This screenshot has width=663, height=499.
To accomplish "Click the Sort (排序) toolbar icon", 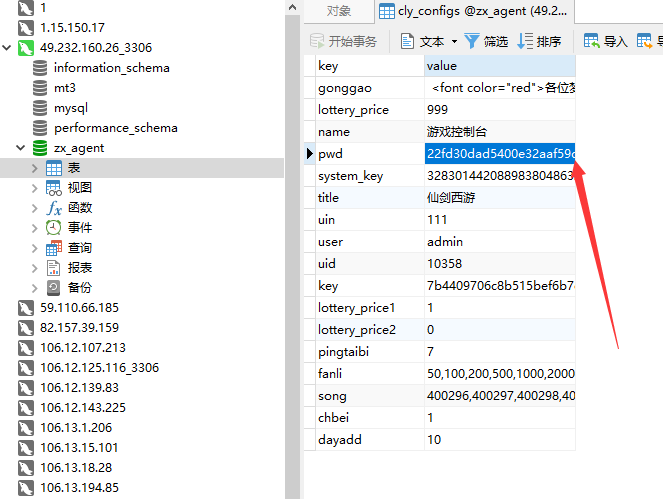I will pyautogui.click(x=524, y=42).
